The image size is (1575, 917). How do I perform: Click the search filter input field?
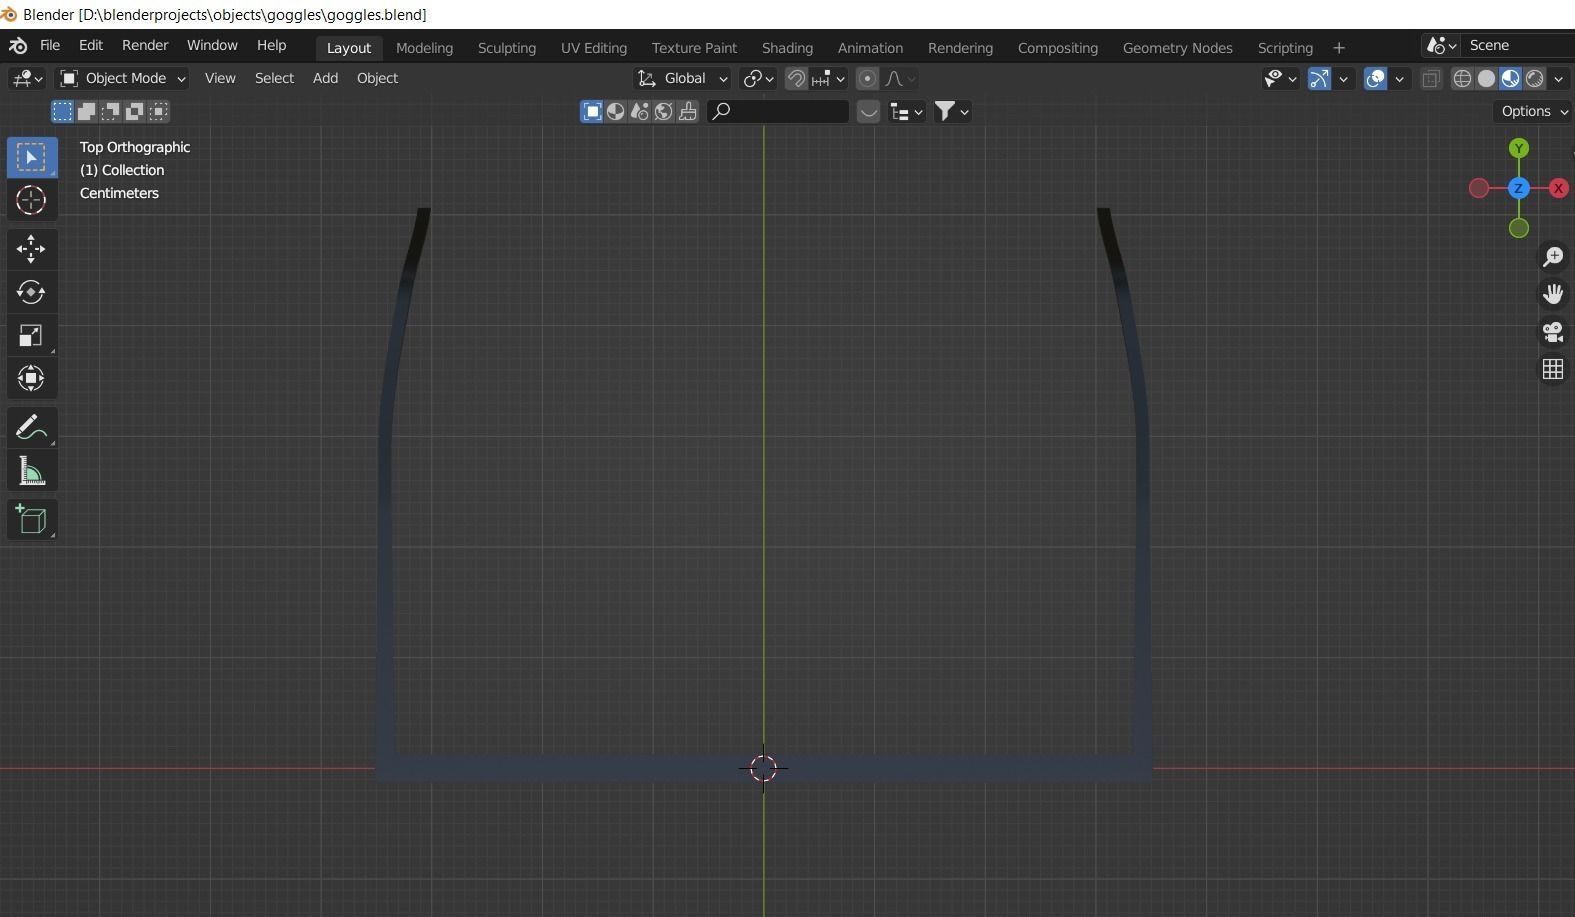click(x=778, y=112)
